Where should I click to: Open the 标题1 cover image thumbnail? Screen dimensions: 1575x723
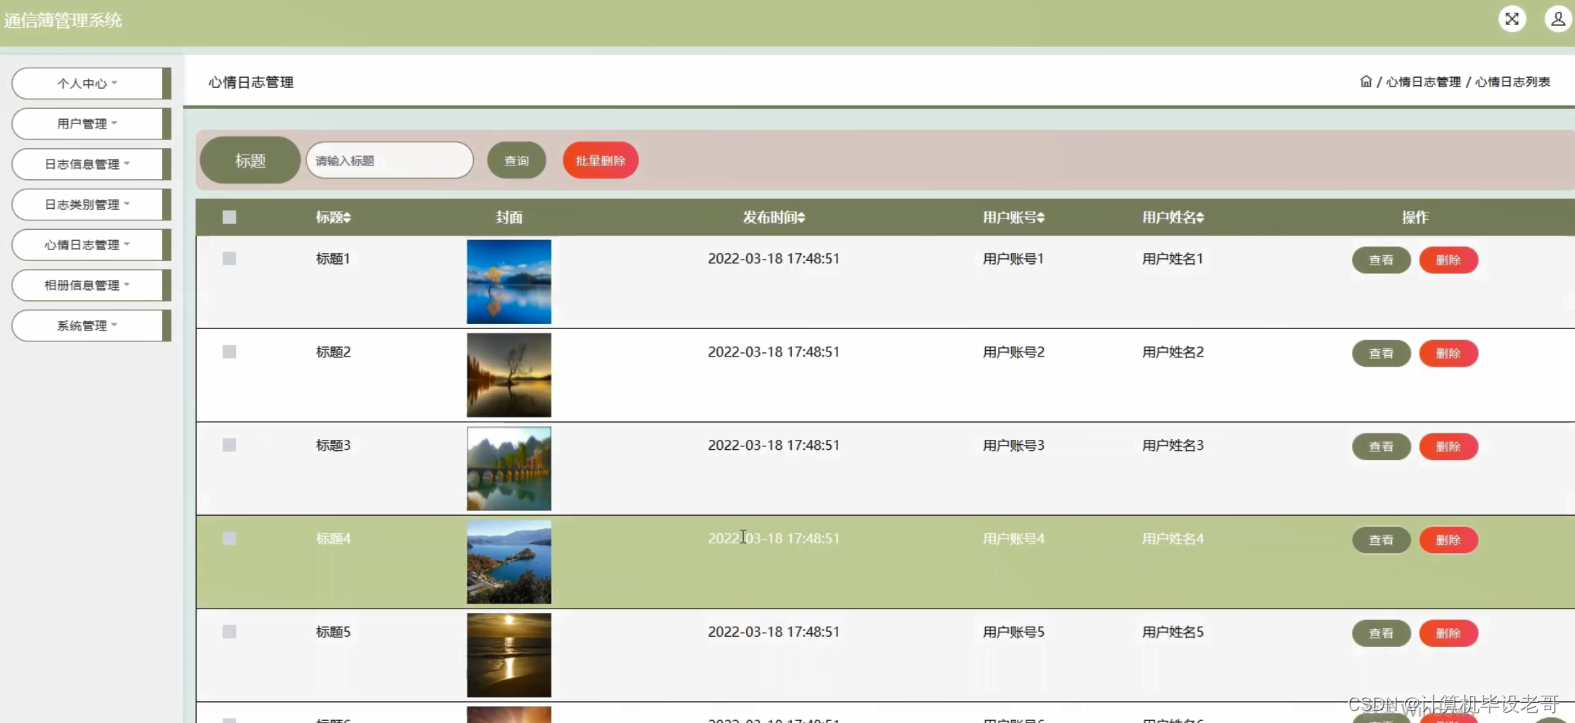(509, 282)
